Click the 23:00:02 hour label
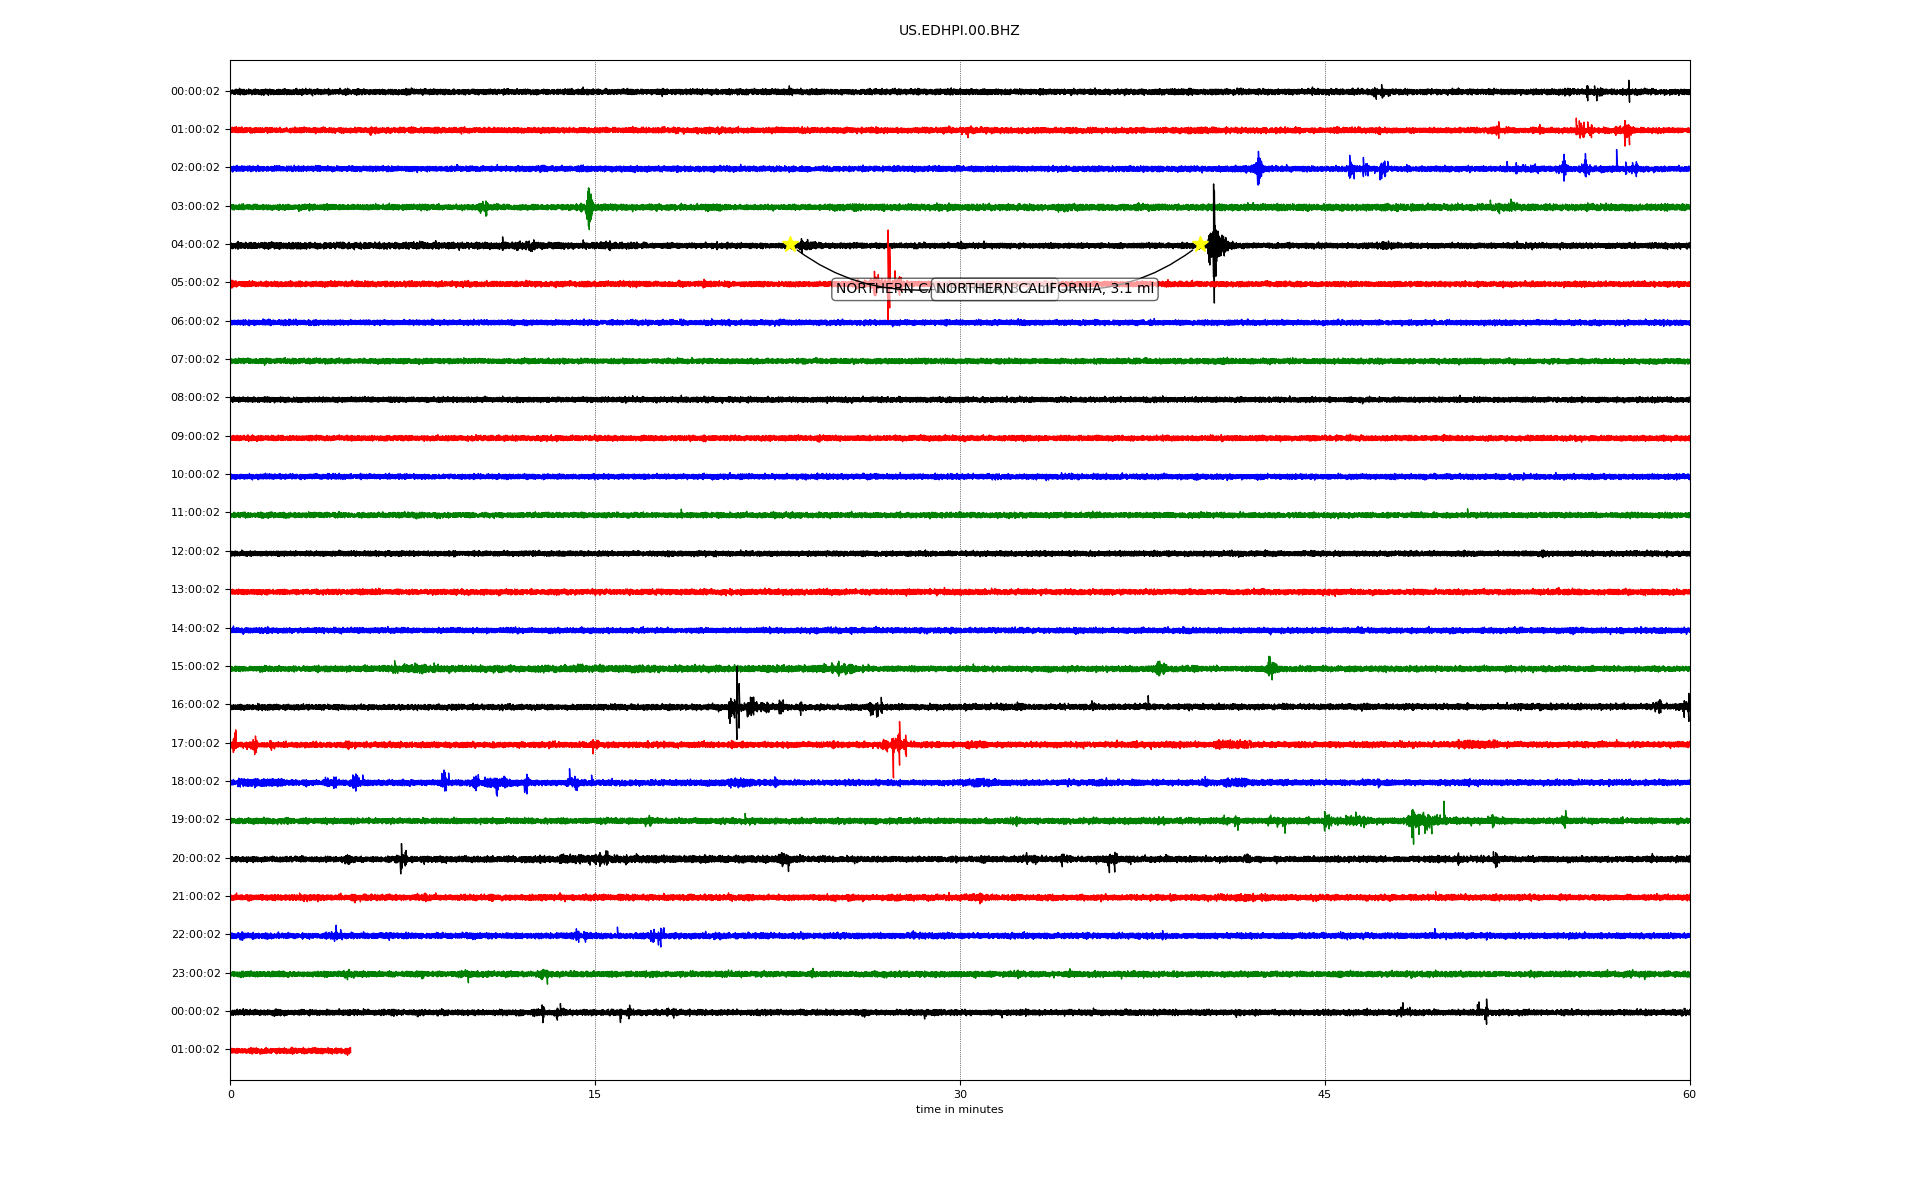This screenshot has height=1200, width=1920. (x=195, y=974)
